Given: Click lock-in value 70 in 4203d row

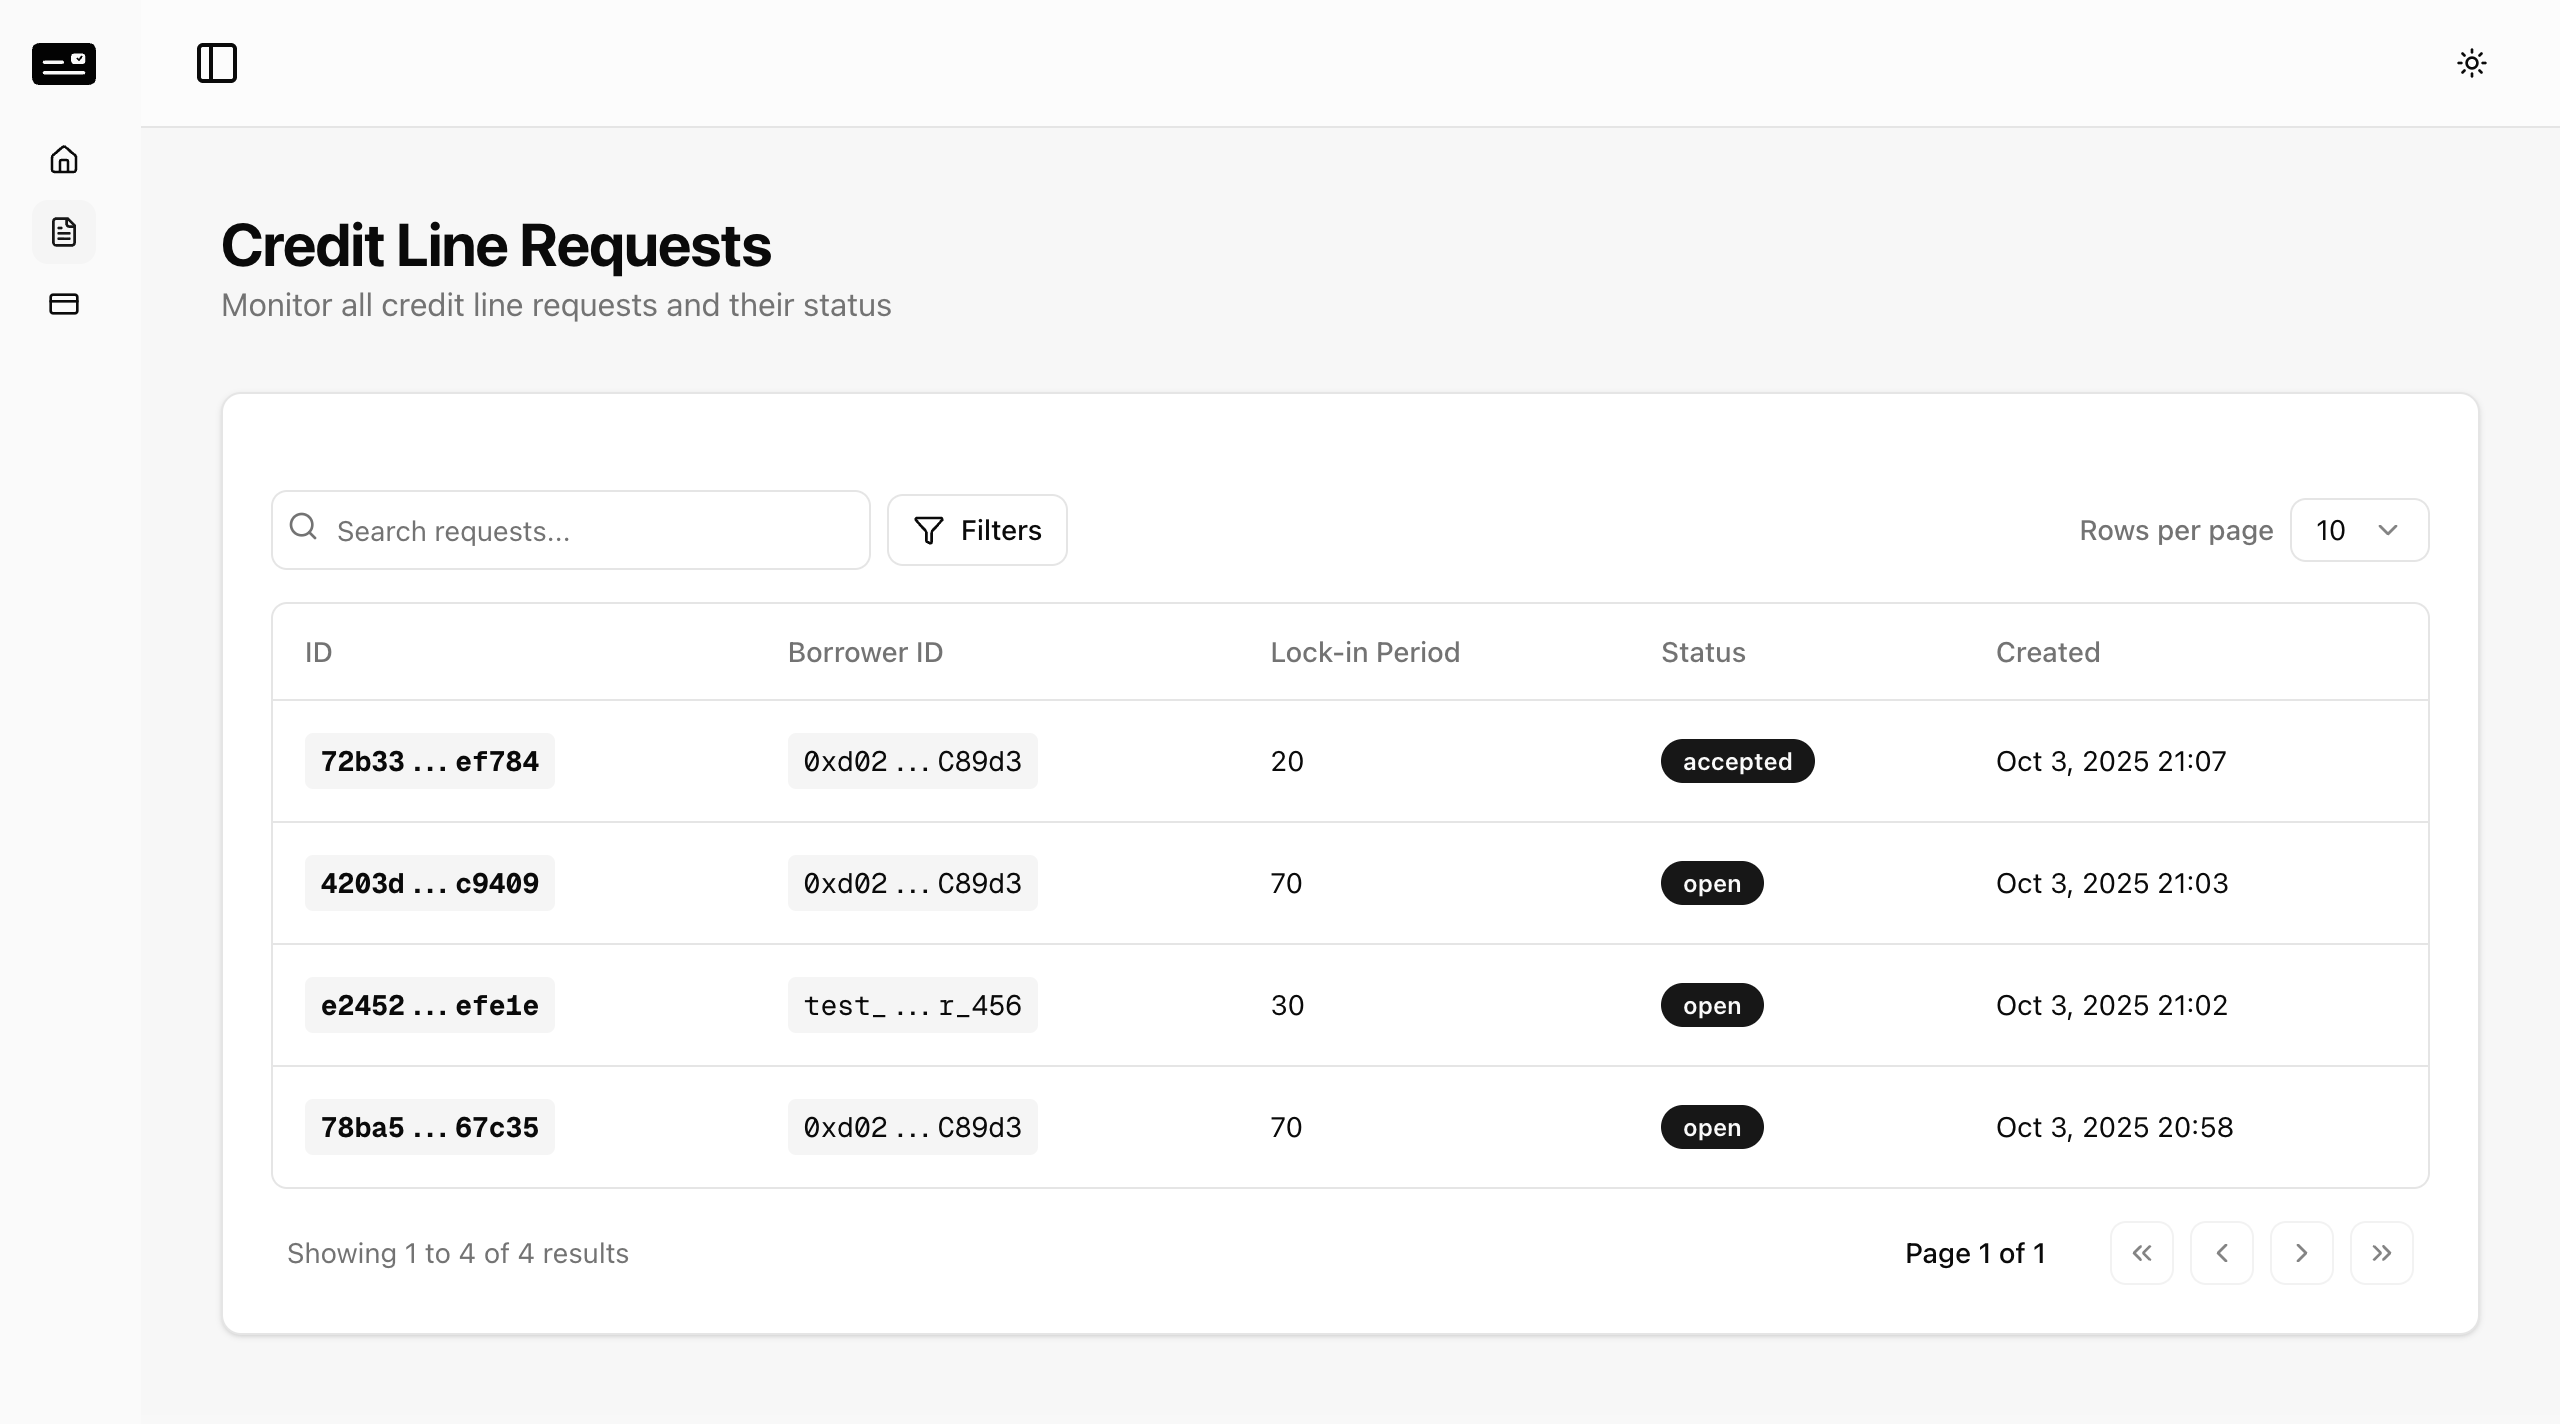Looking at the screenshot, I should (x=1286, y=883).
